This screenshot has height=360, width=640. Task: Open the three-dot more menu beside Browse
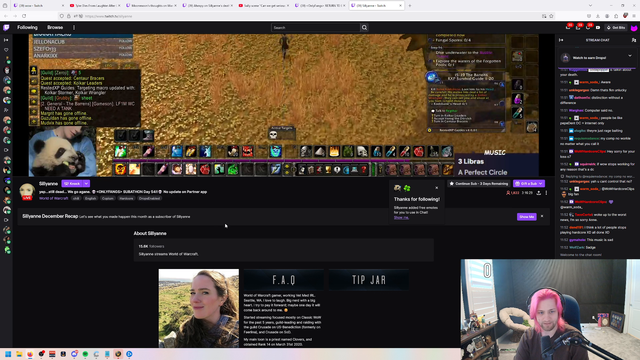(74, 27)
